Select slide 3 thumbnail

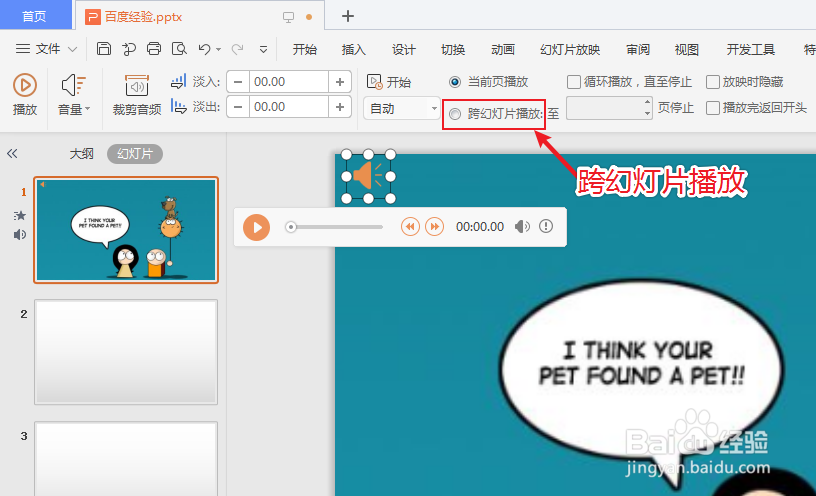126,459
